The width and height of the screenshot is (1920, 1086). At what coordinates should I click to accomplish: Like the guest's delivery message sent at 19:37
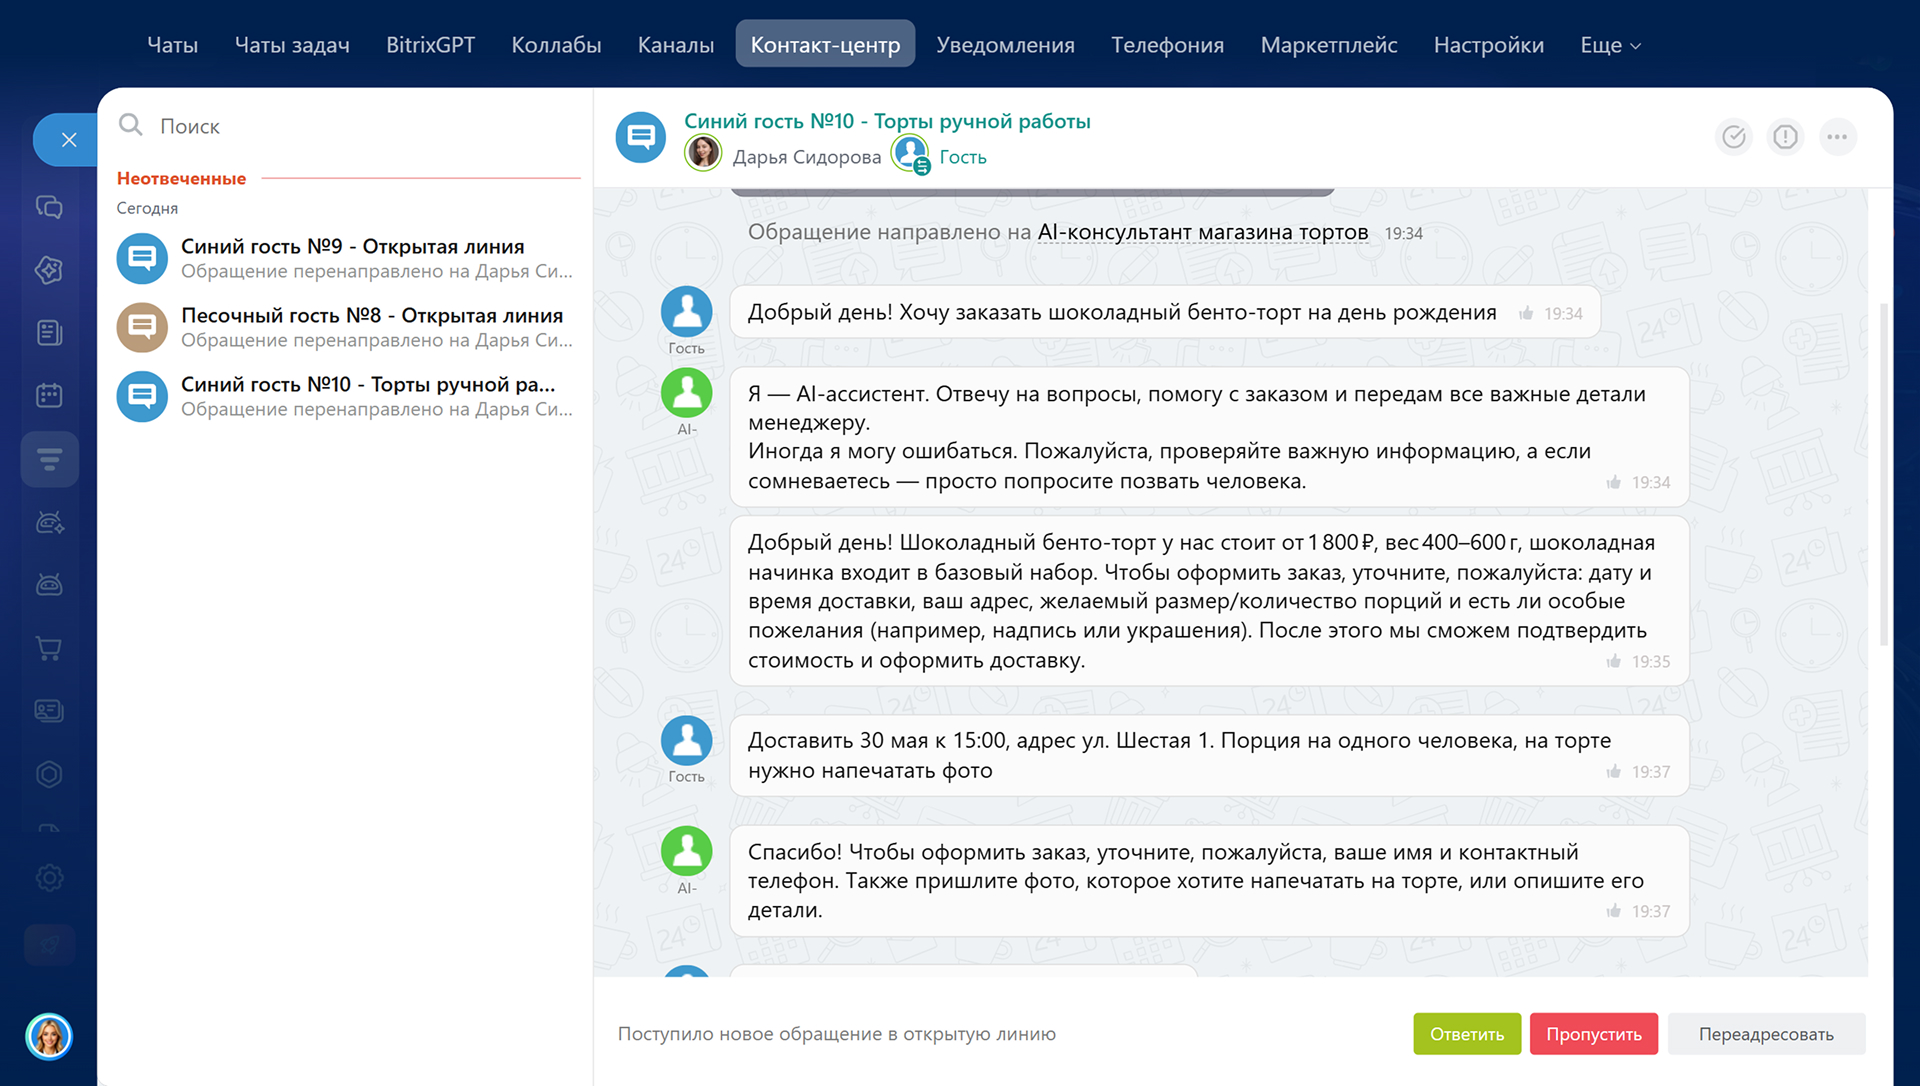(1613, 772)
